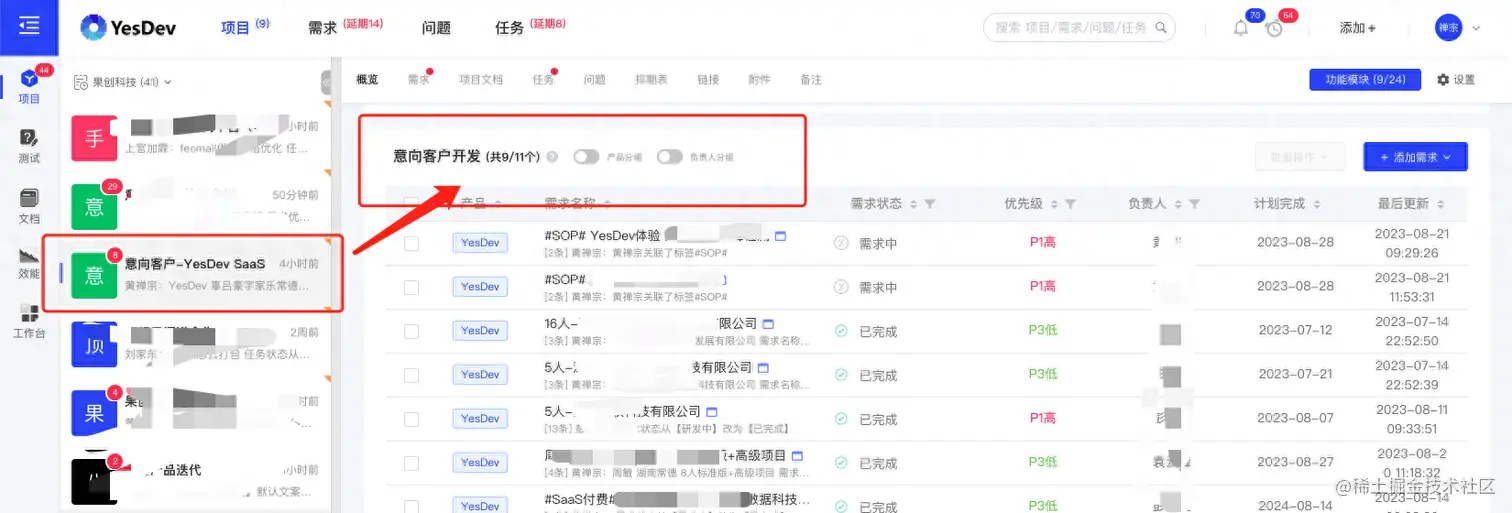Open detail icon of #SOP# YesDev体验 row
Image resolution: width=1512 pixels, height=513 pixels.
tap(781, 236)
